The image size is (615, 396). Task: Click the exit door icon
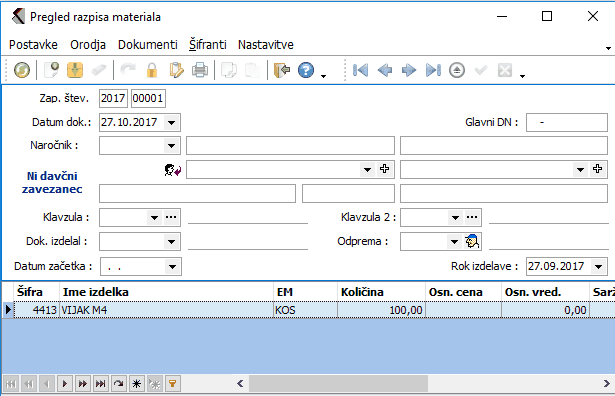tap(282, 71)
